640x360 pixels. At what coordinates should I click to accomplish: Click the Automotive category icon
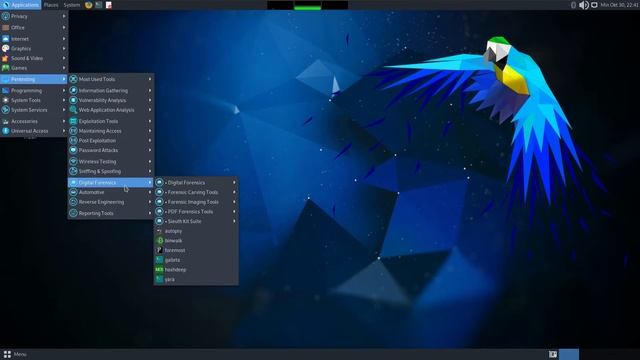click(x=73, y=192)
